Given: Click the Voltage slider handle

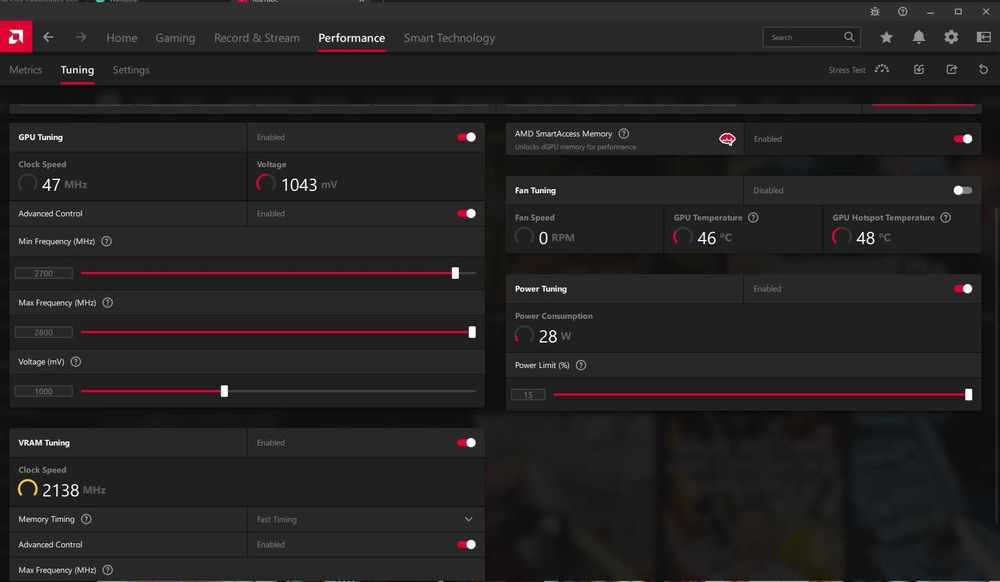Looking at the screenshot, I should (224, 391).
